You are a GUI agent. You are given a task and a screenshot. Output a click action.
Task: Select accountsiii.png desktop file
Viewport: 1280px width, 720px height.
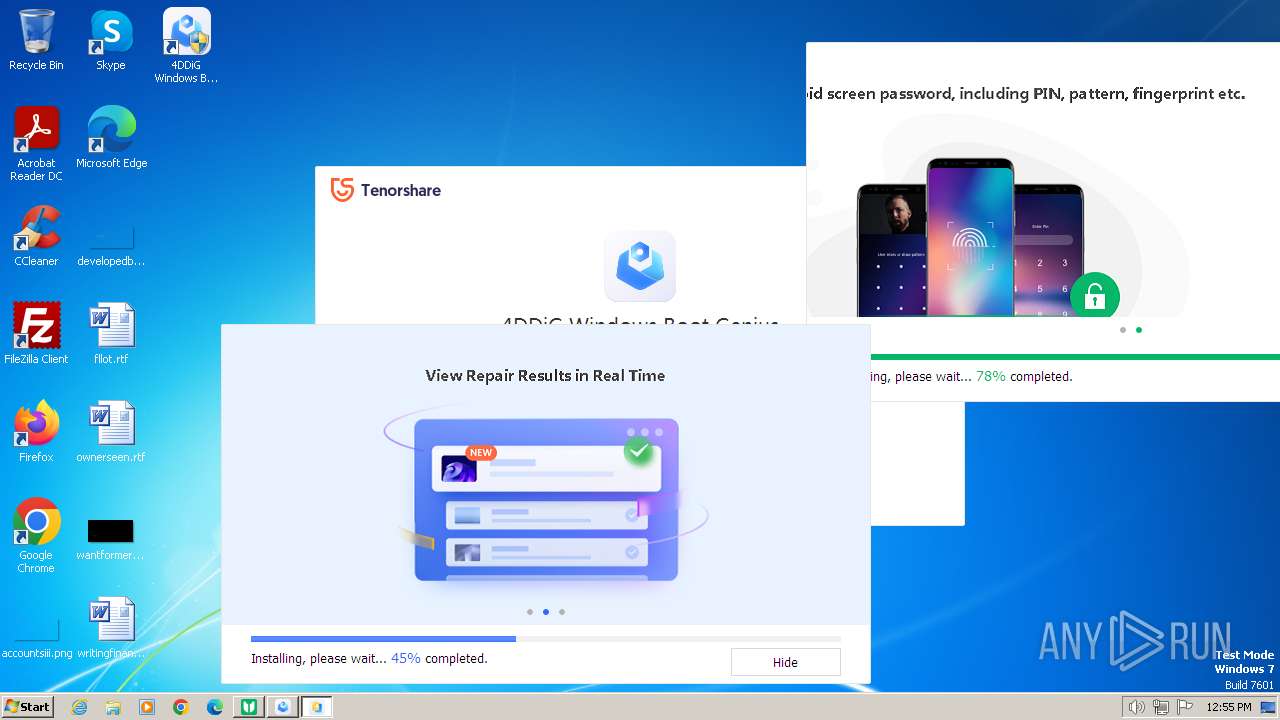click(x=37, y=635)
